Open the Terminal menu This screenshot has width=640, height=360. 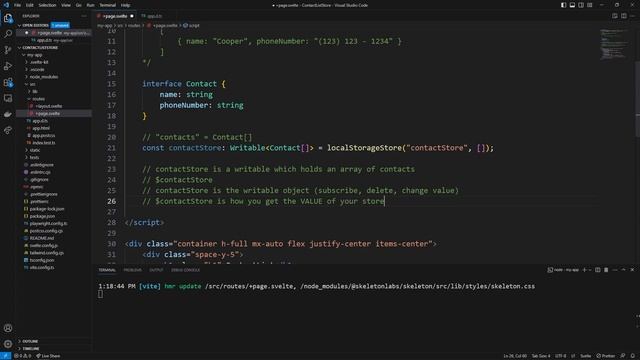click(x=108, y=5)
